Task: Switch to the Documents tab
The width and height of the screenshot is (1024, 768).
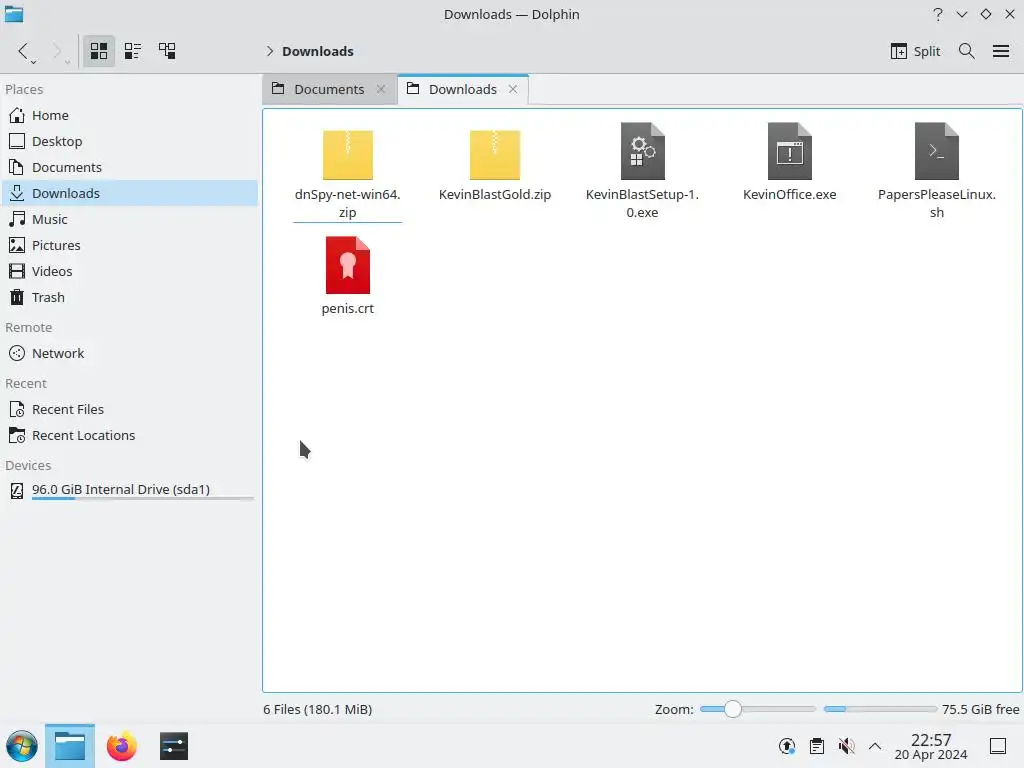Action: [x=329, y=89]
